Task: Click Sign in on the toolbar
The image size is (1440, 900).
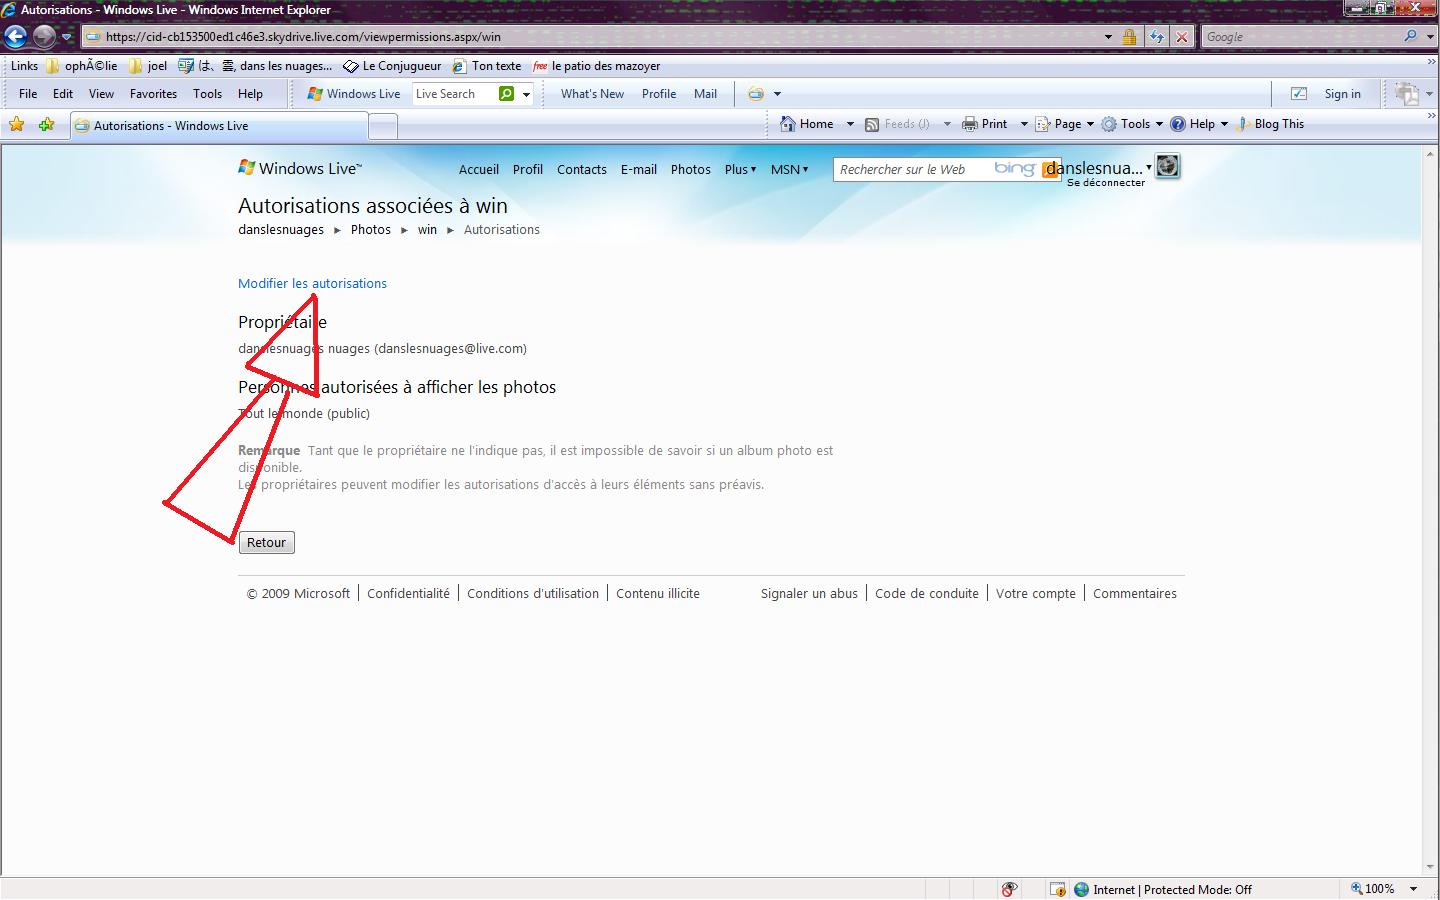Action: [1342, 94]
